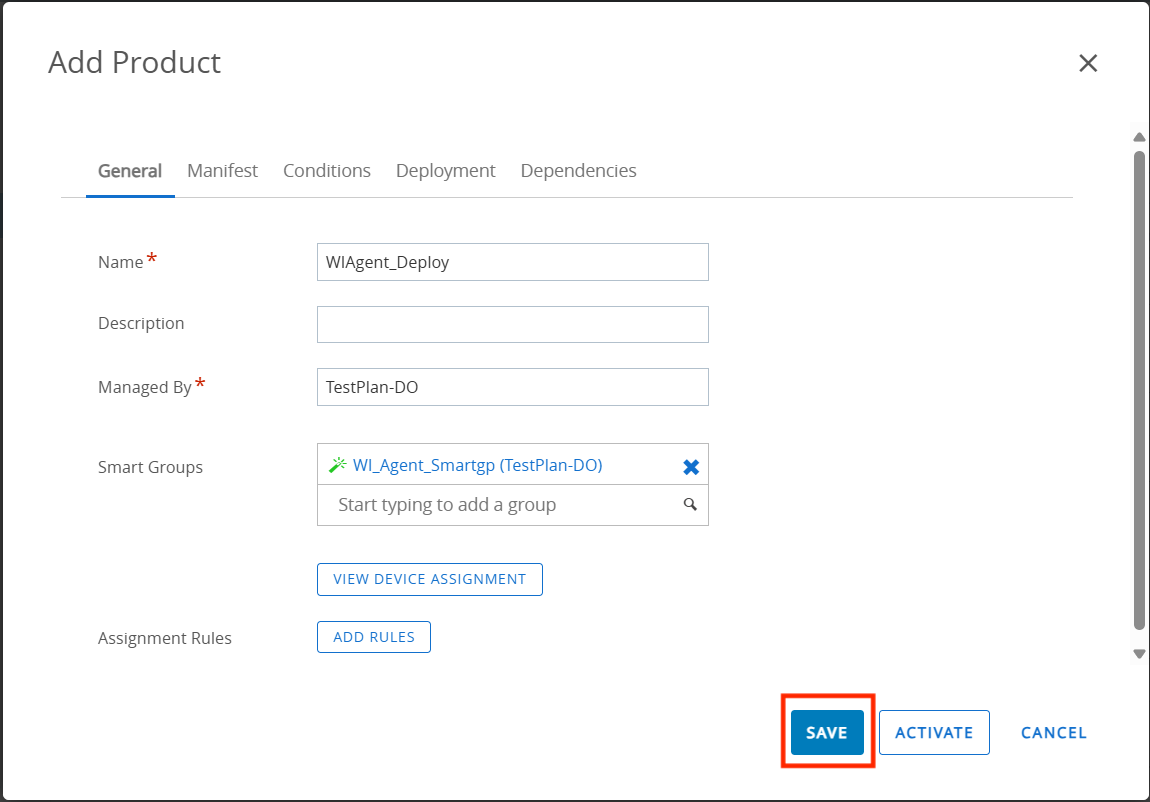Select the Dependencies tab
The width and height of the screenshot is (1150, 802).
click(578, 171)
